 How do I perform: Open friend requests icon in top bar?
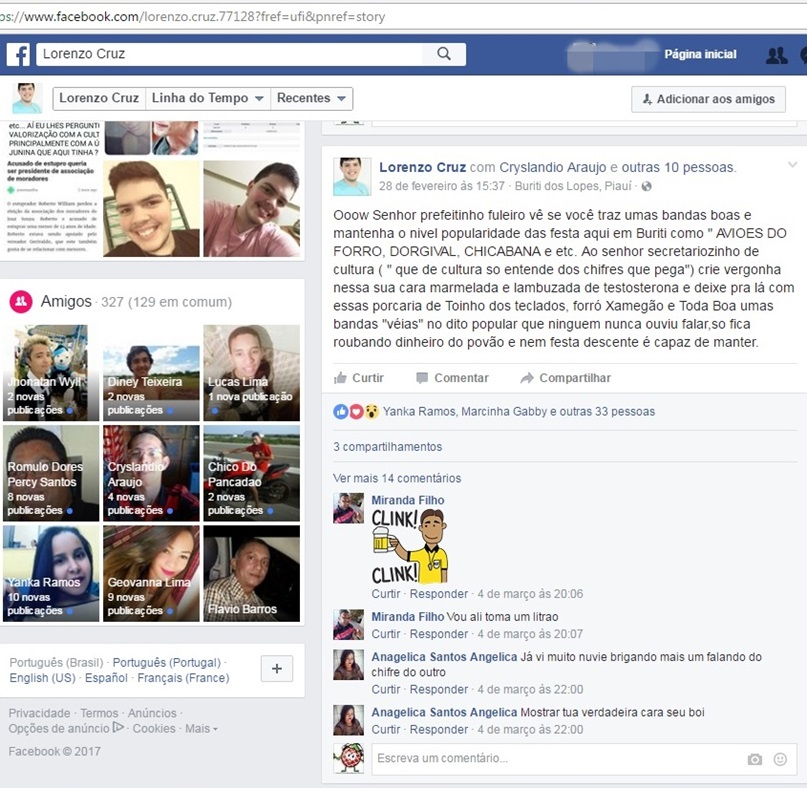(x=776, y=55)
